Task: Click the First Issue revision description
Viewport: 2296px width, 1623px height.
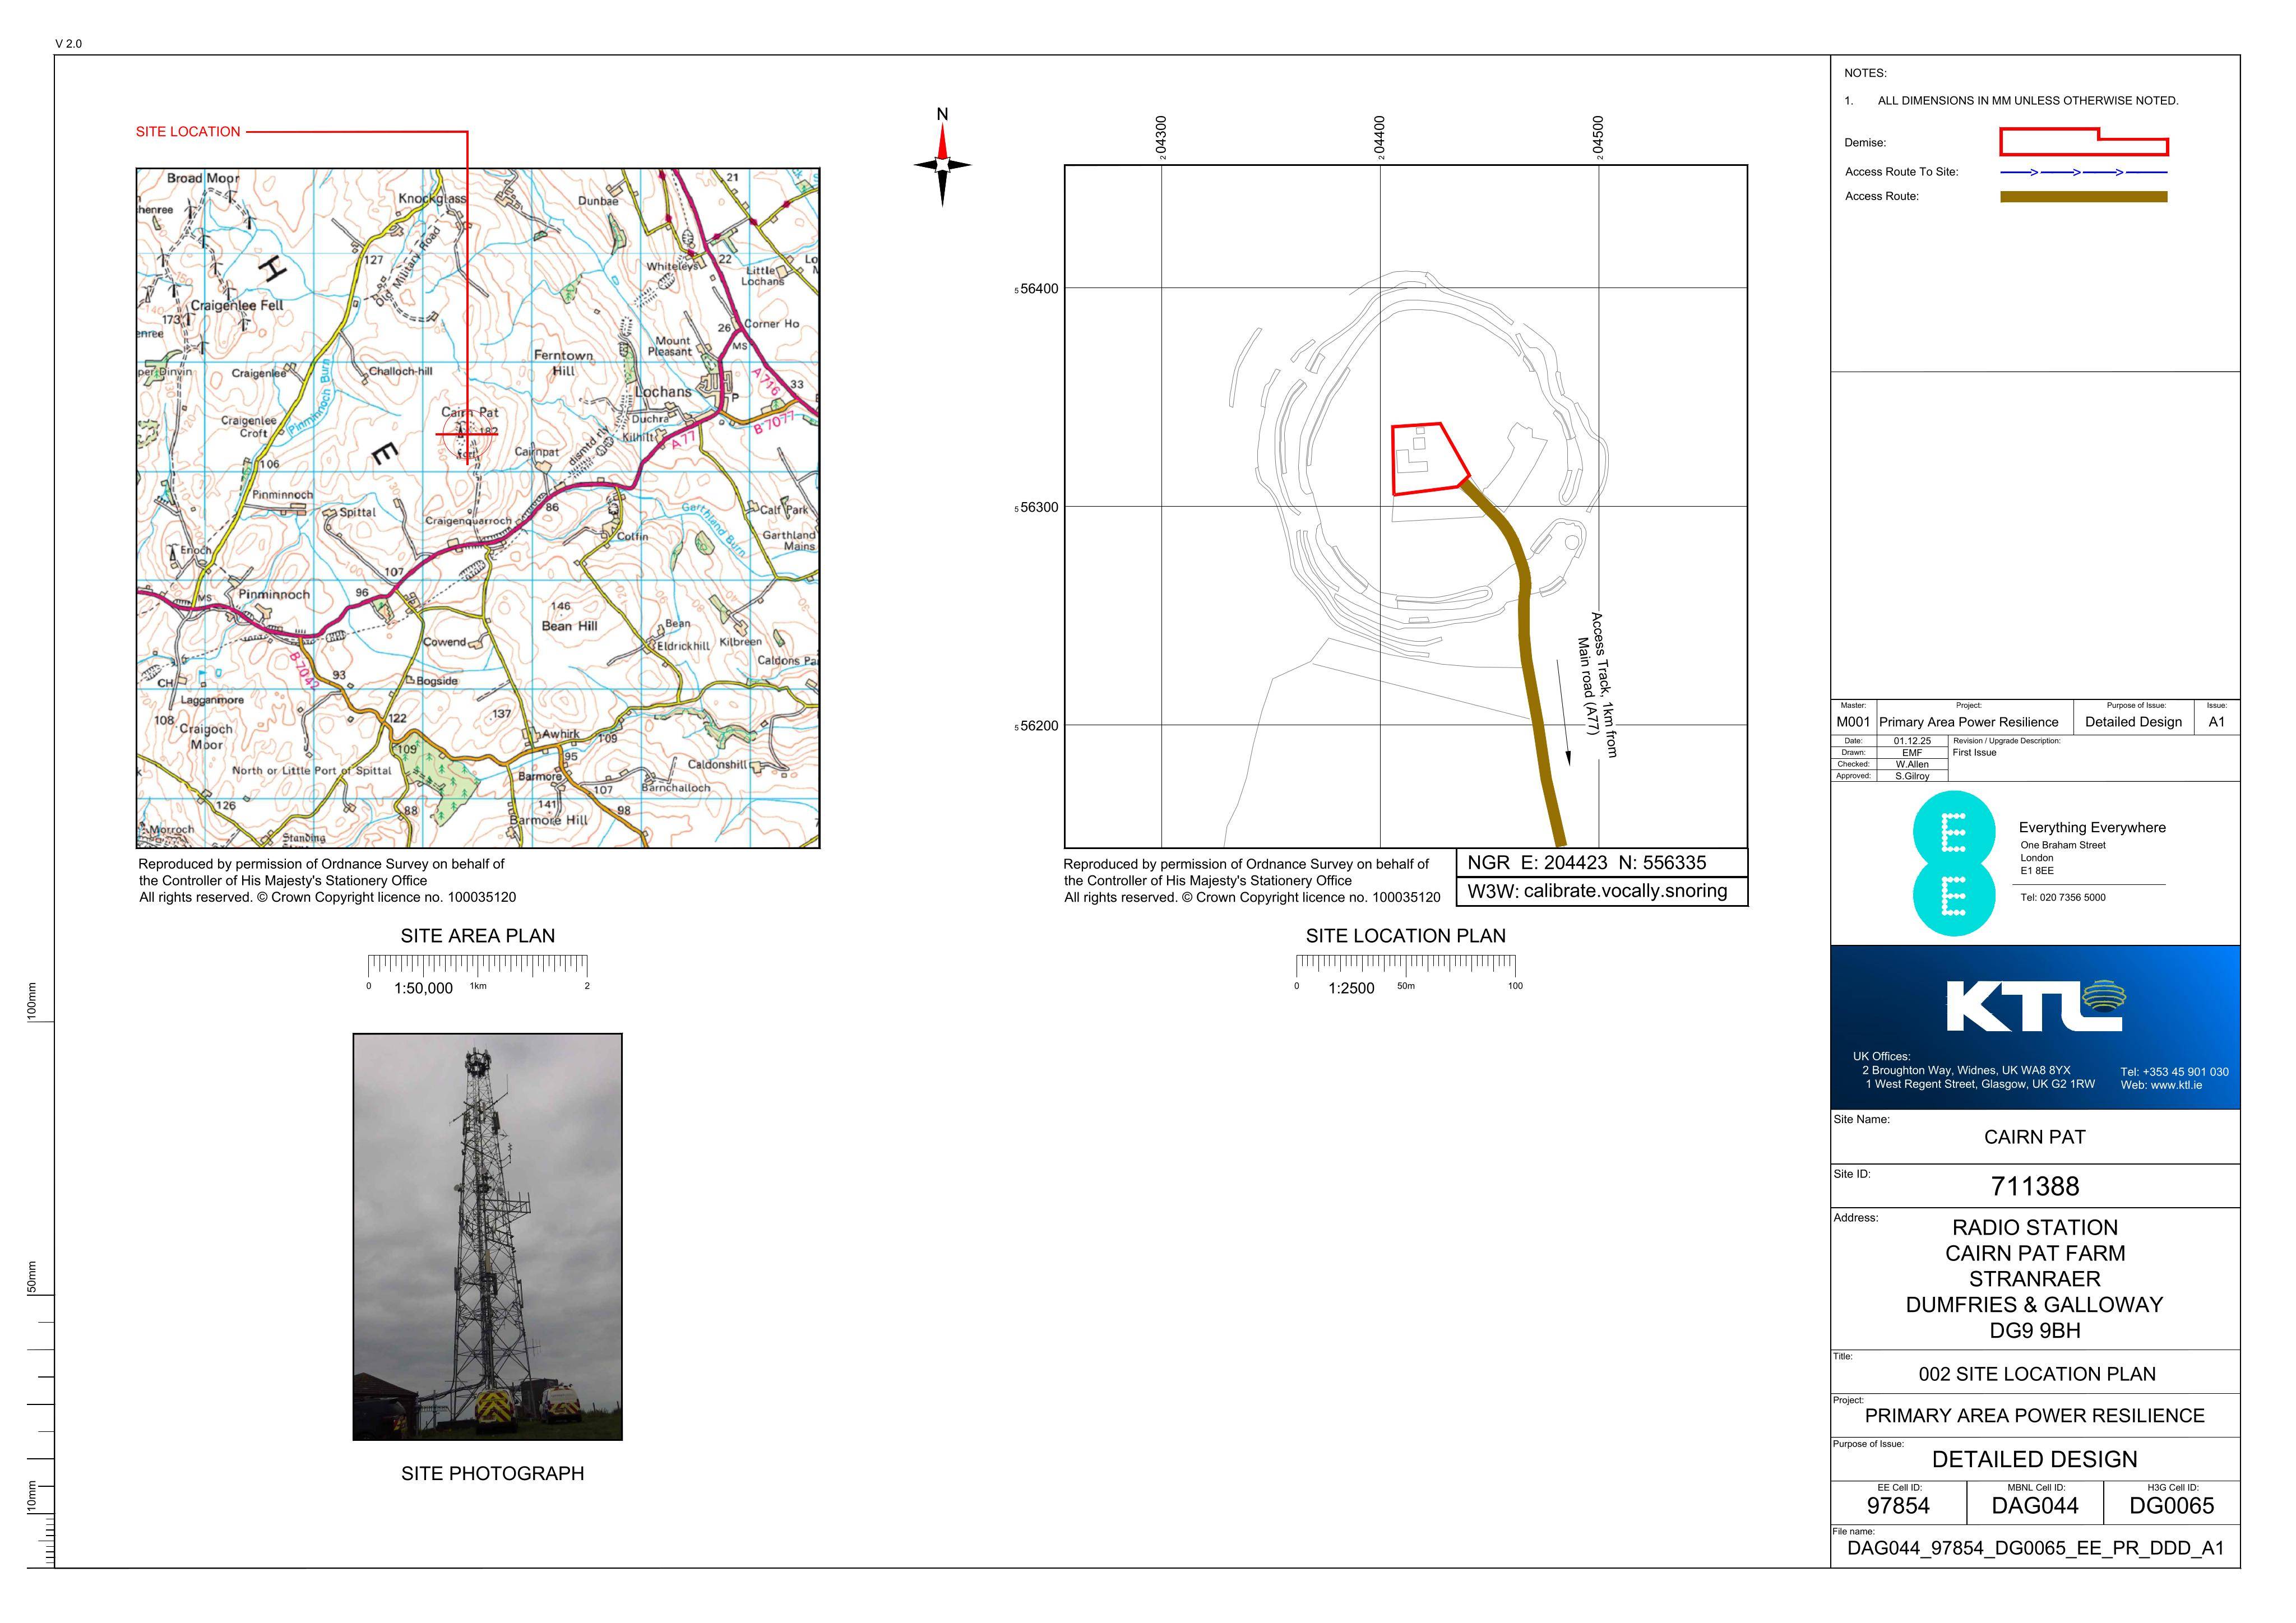Action: 1974,753
